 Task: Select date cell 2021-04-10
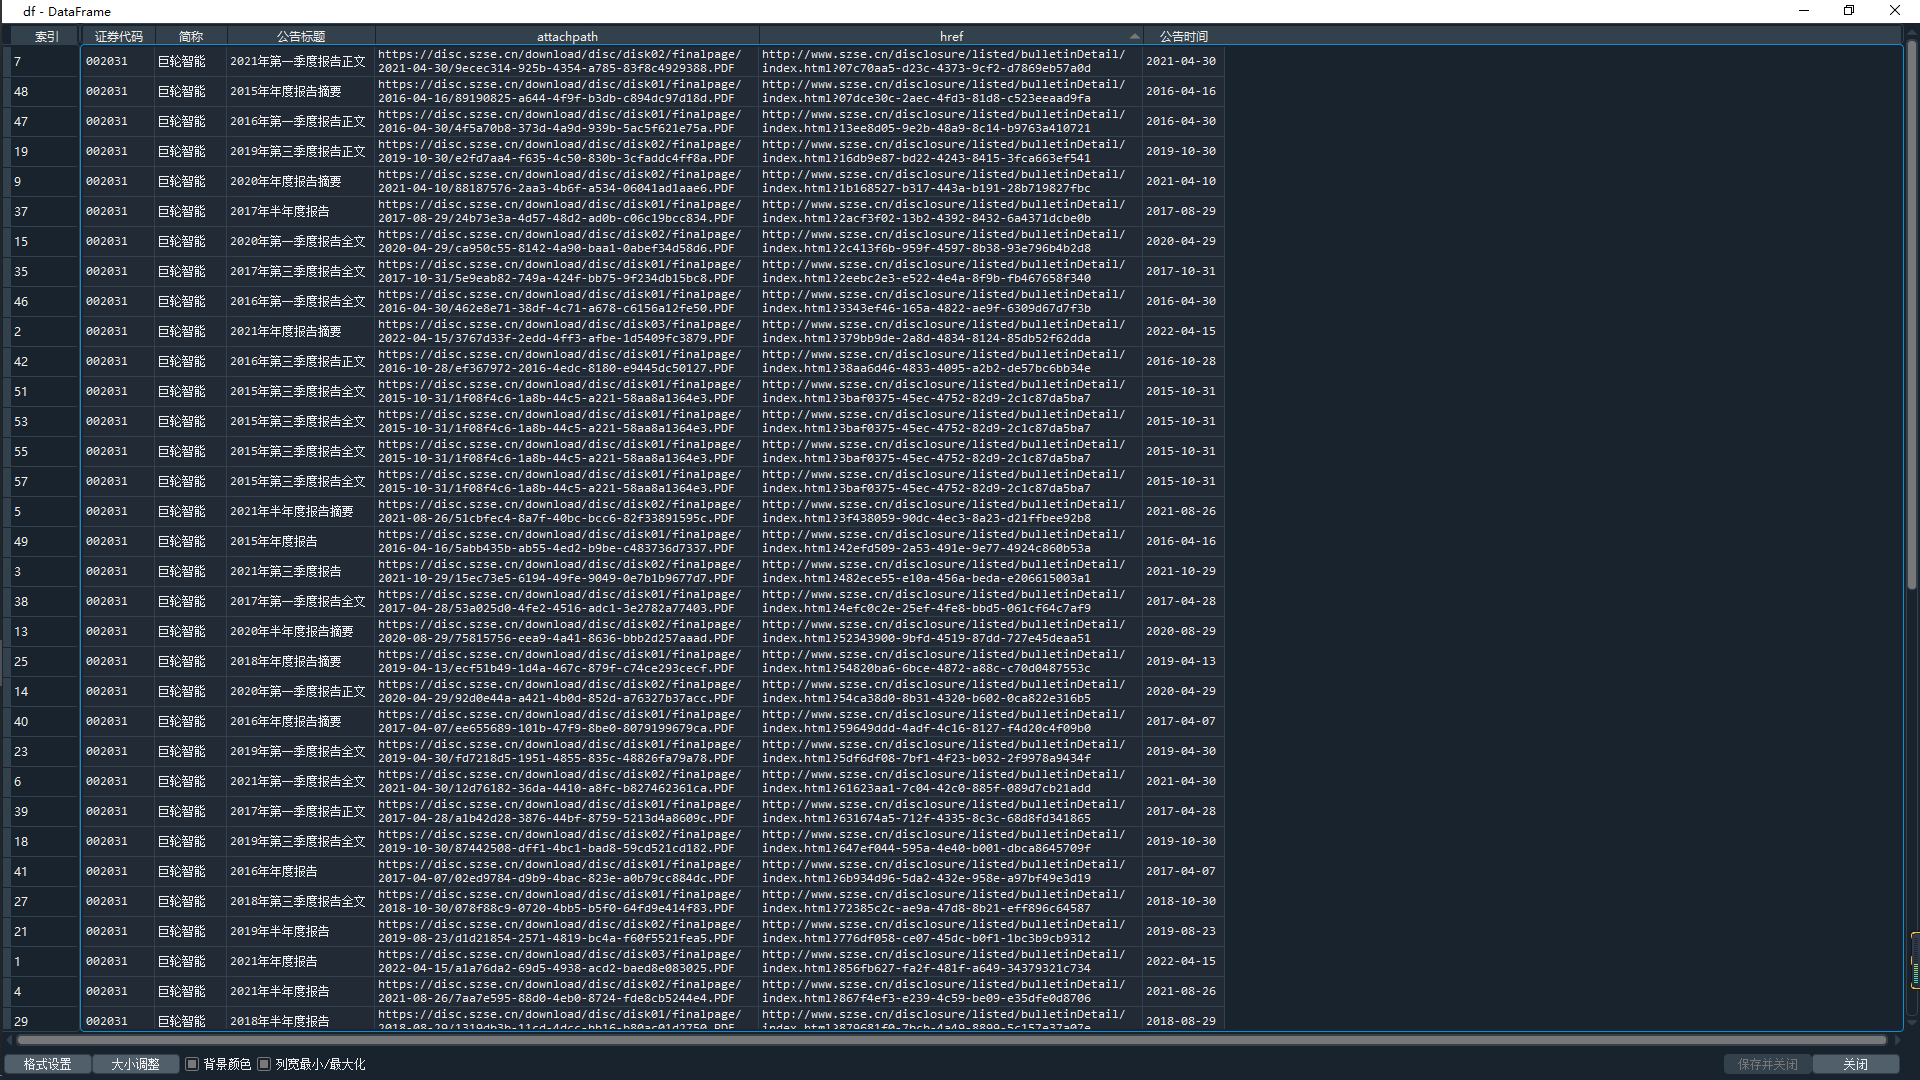coord(1183,181)
